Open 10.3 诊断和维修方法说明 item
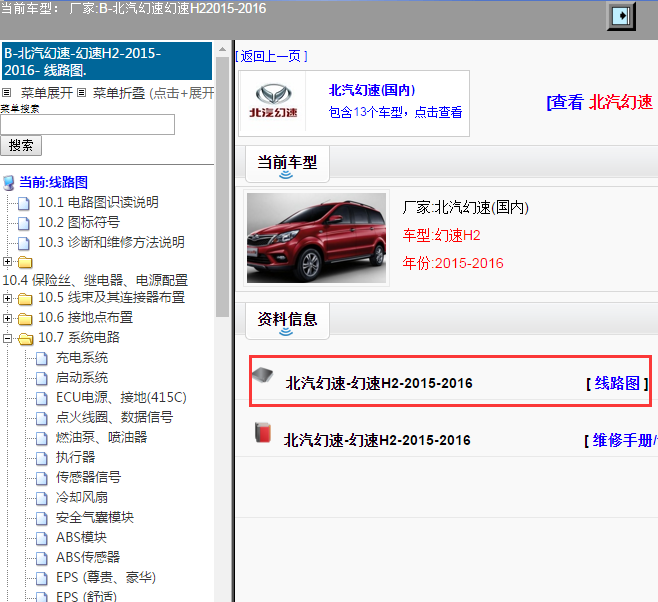This screenshot has height=602, width=658. (111, 242)
